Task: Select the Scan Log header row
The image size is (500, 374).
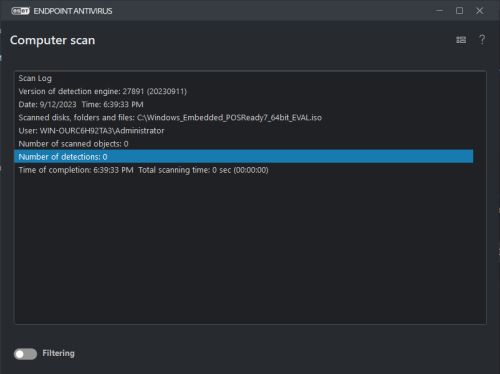Action: (244, 78)
